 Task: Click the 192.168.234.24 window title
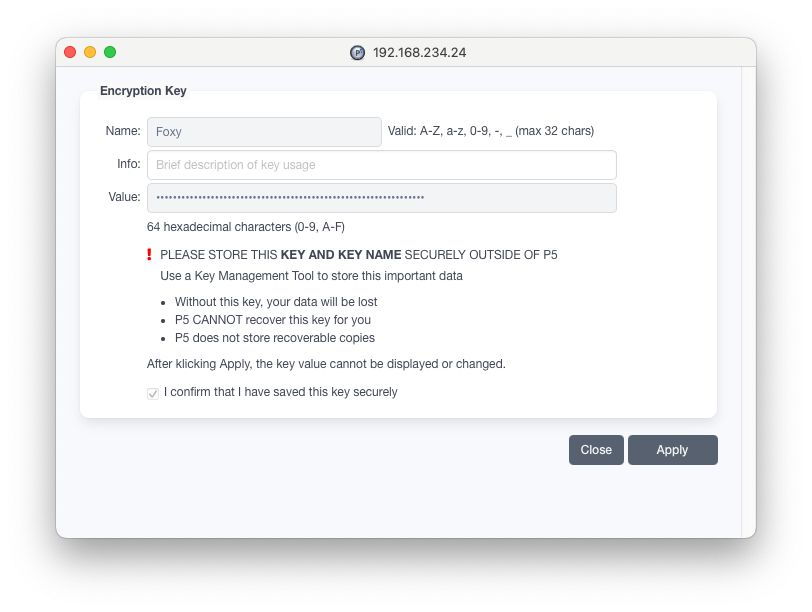click(x=419, y=52)
